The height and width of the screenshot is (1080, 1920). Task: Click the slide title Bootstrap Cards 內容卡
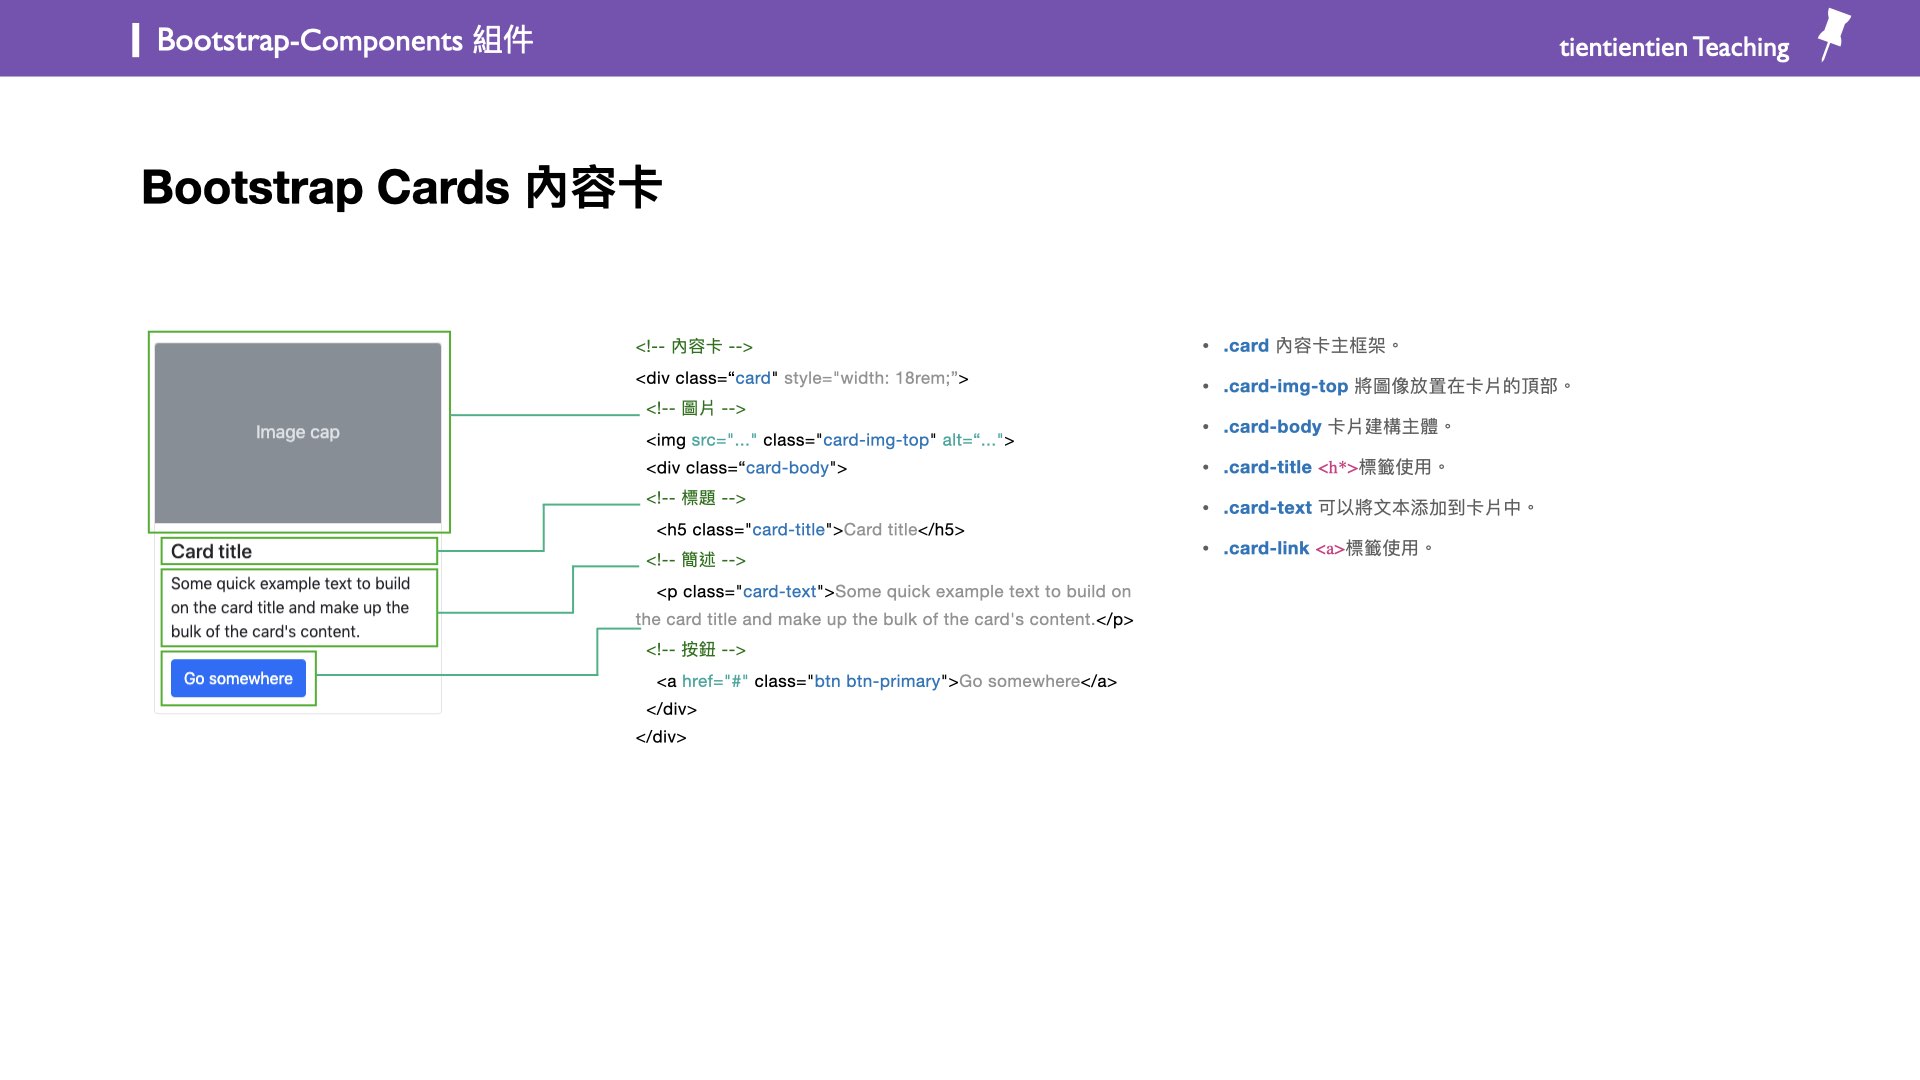point(402,186)
